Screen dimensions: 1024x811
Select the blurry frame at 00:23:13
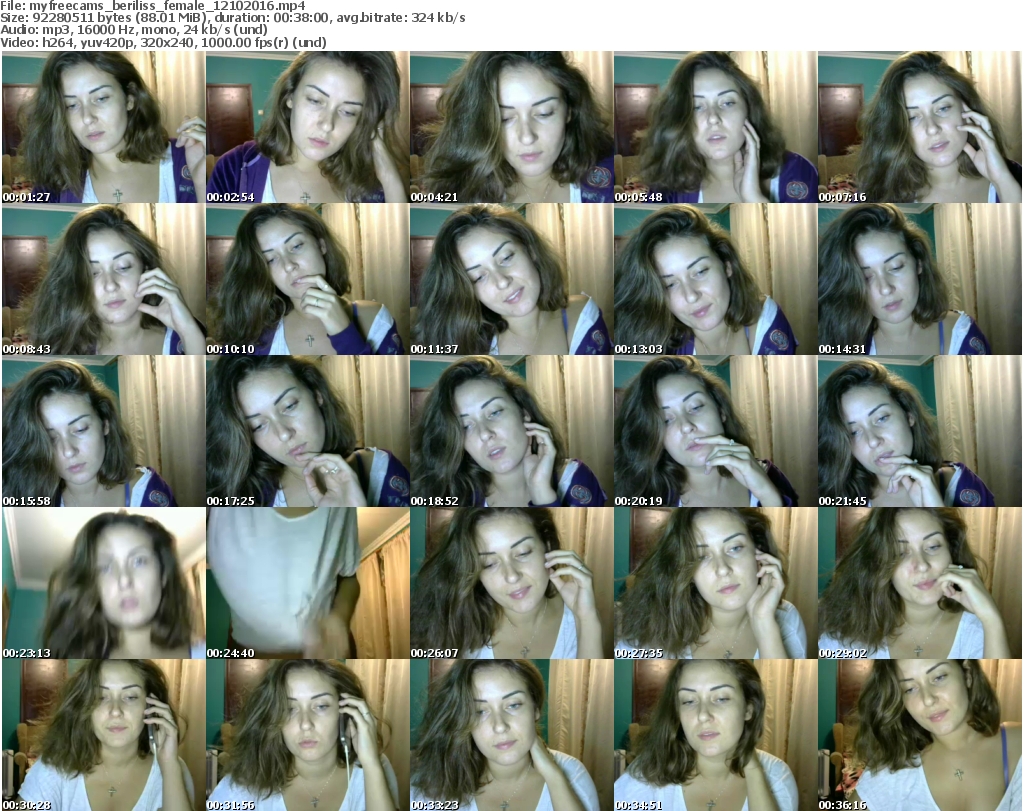[x=103, y=583]
